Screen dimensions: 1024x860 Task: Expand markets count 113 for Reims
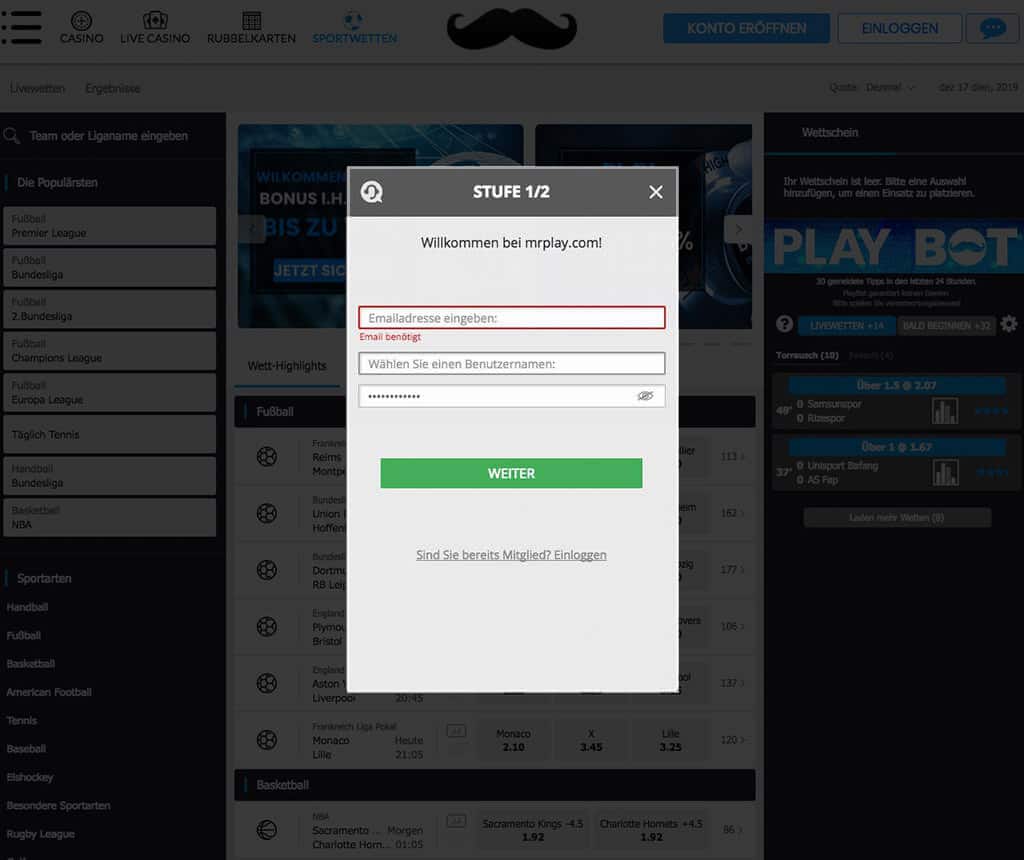732,456
